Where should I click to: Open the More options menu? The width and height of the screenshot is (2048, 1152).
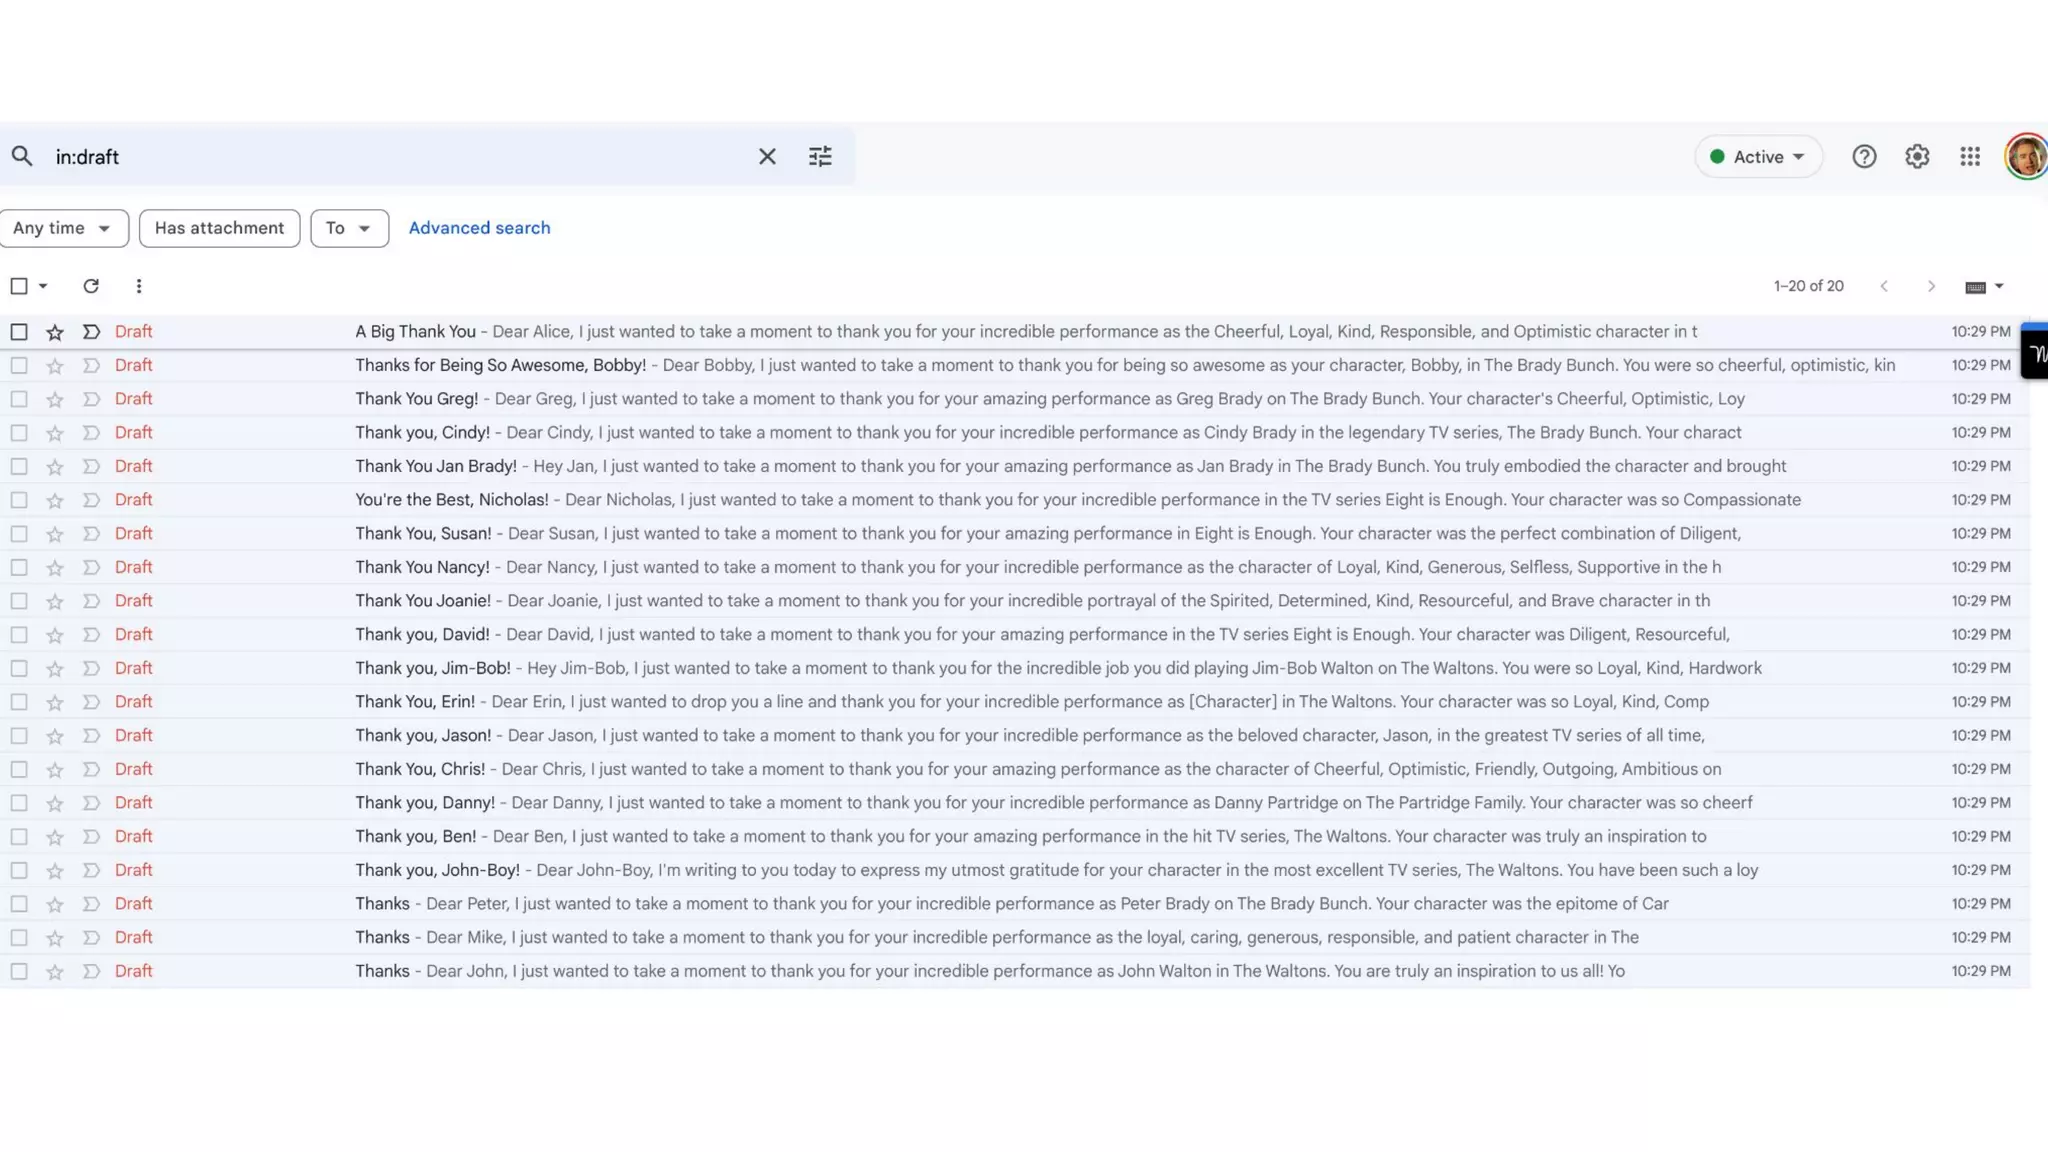(x=139, y=286)
